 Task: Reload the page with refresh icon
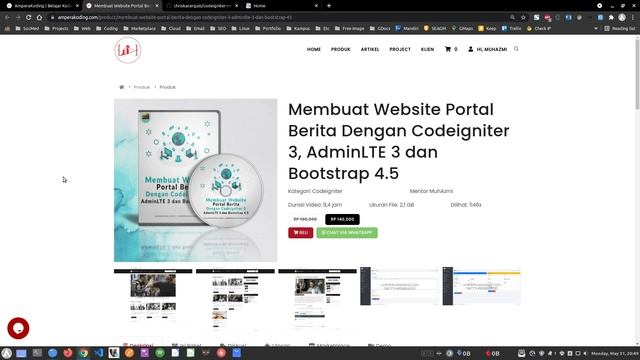click(29, 17)
